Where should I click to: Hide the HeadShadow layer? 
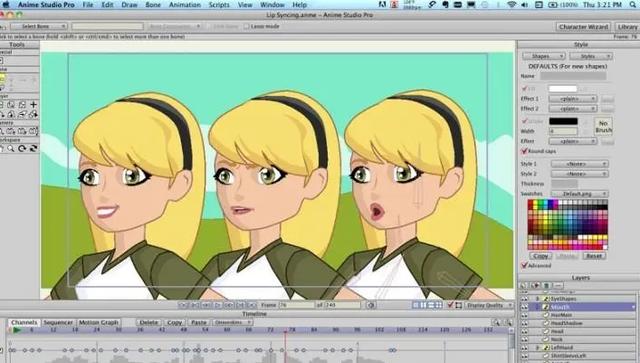tap(524, 323)
